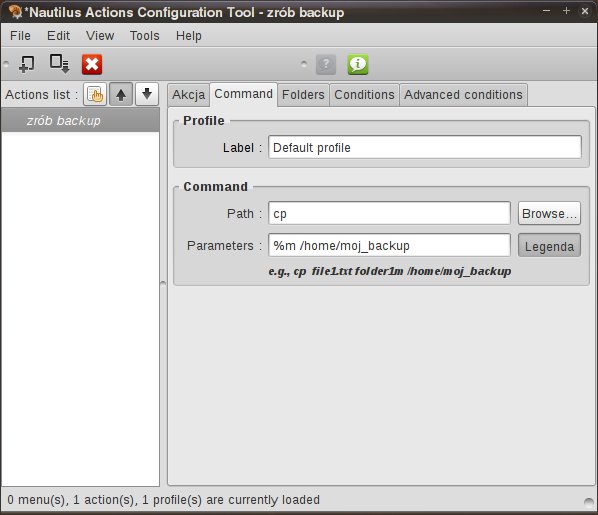Open the File menu
This screenshot has height=515, width=598.
click(20, 35)
